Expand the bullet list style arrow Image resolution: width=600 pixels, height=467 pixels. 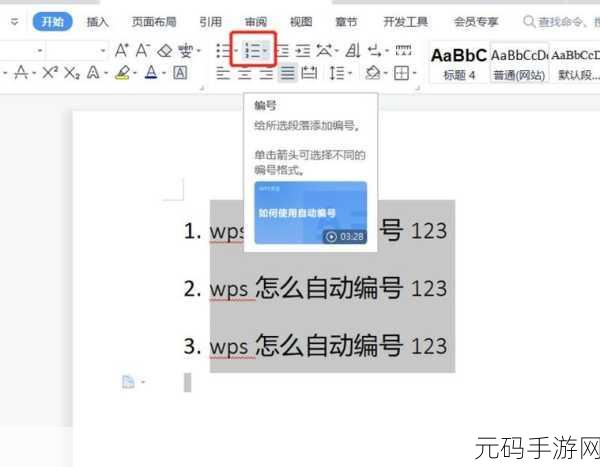236,51
